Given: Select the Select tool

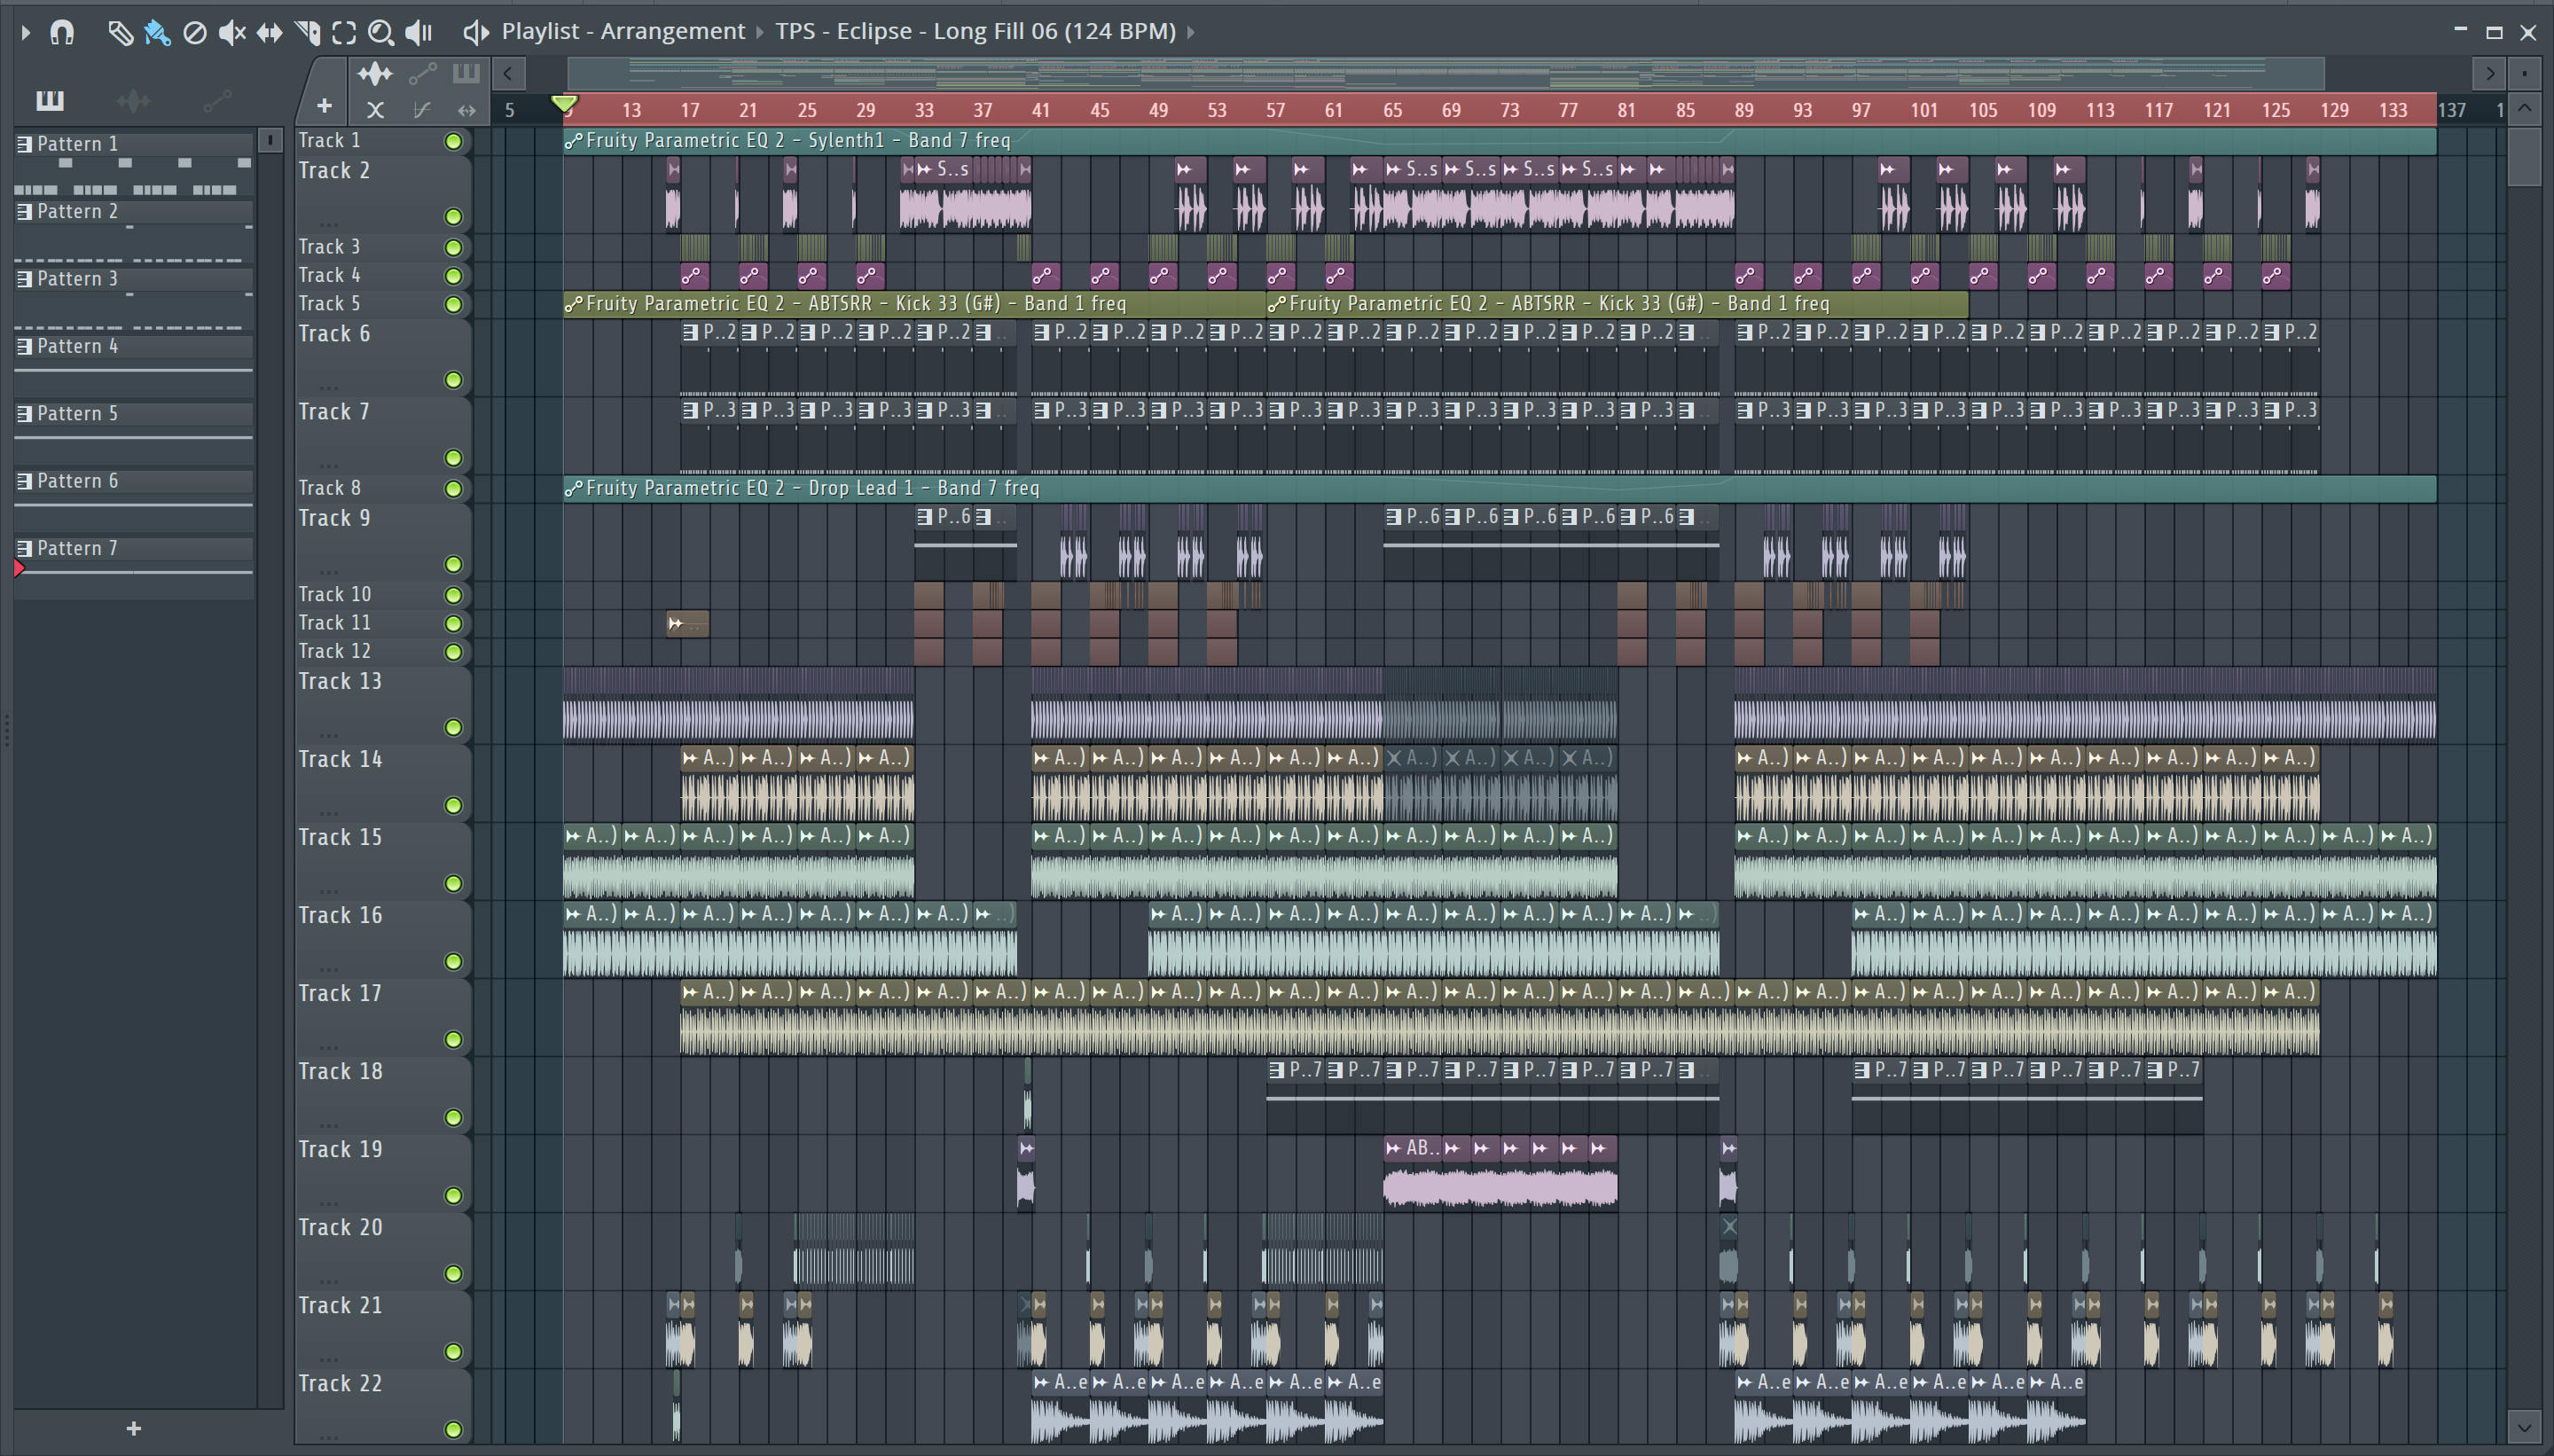Looking at the screenshot, I should tap(344, 33).
